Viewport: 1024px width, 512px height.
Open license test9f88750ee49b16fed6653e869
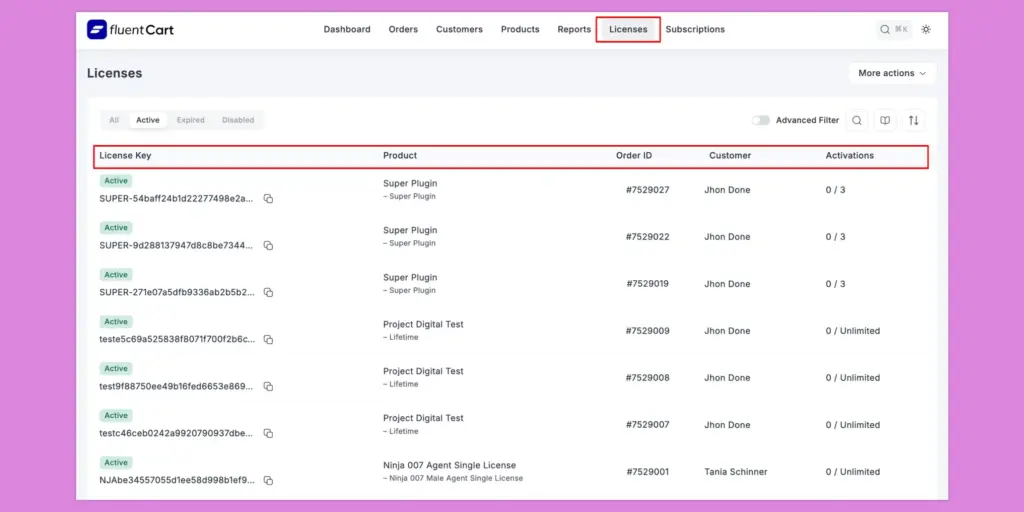[176, 387]
